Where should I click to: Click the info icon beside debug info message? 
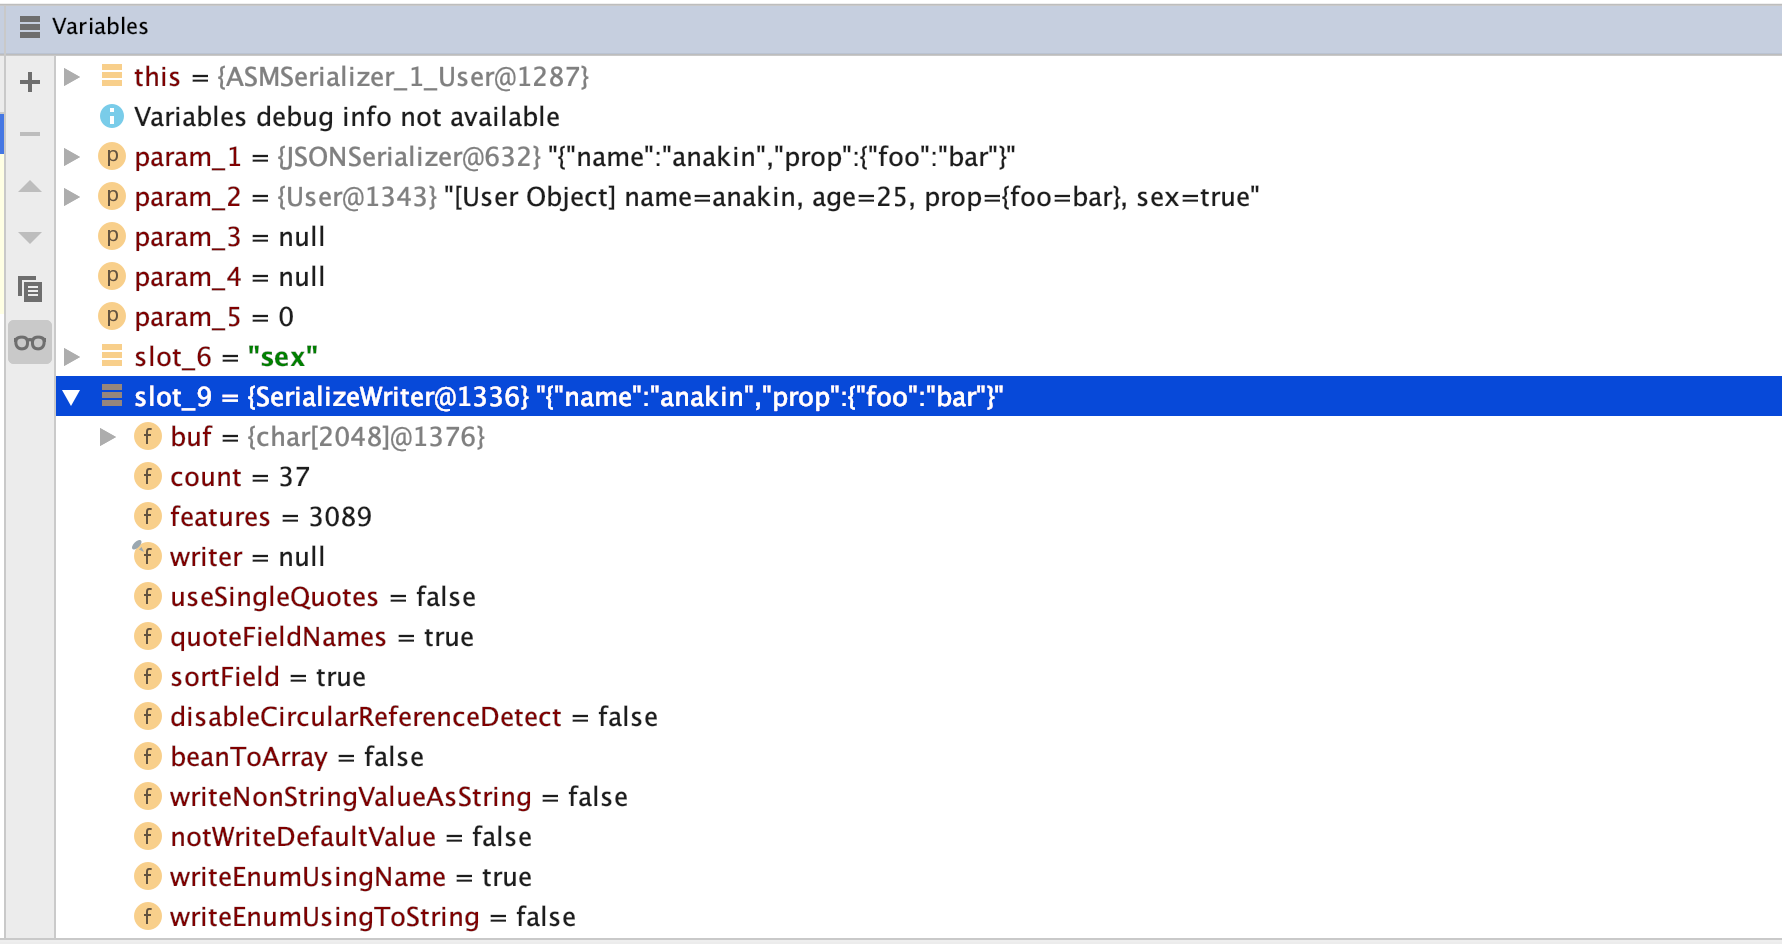(x=112, y=117)
